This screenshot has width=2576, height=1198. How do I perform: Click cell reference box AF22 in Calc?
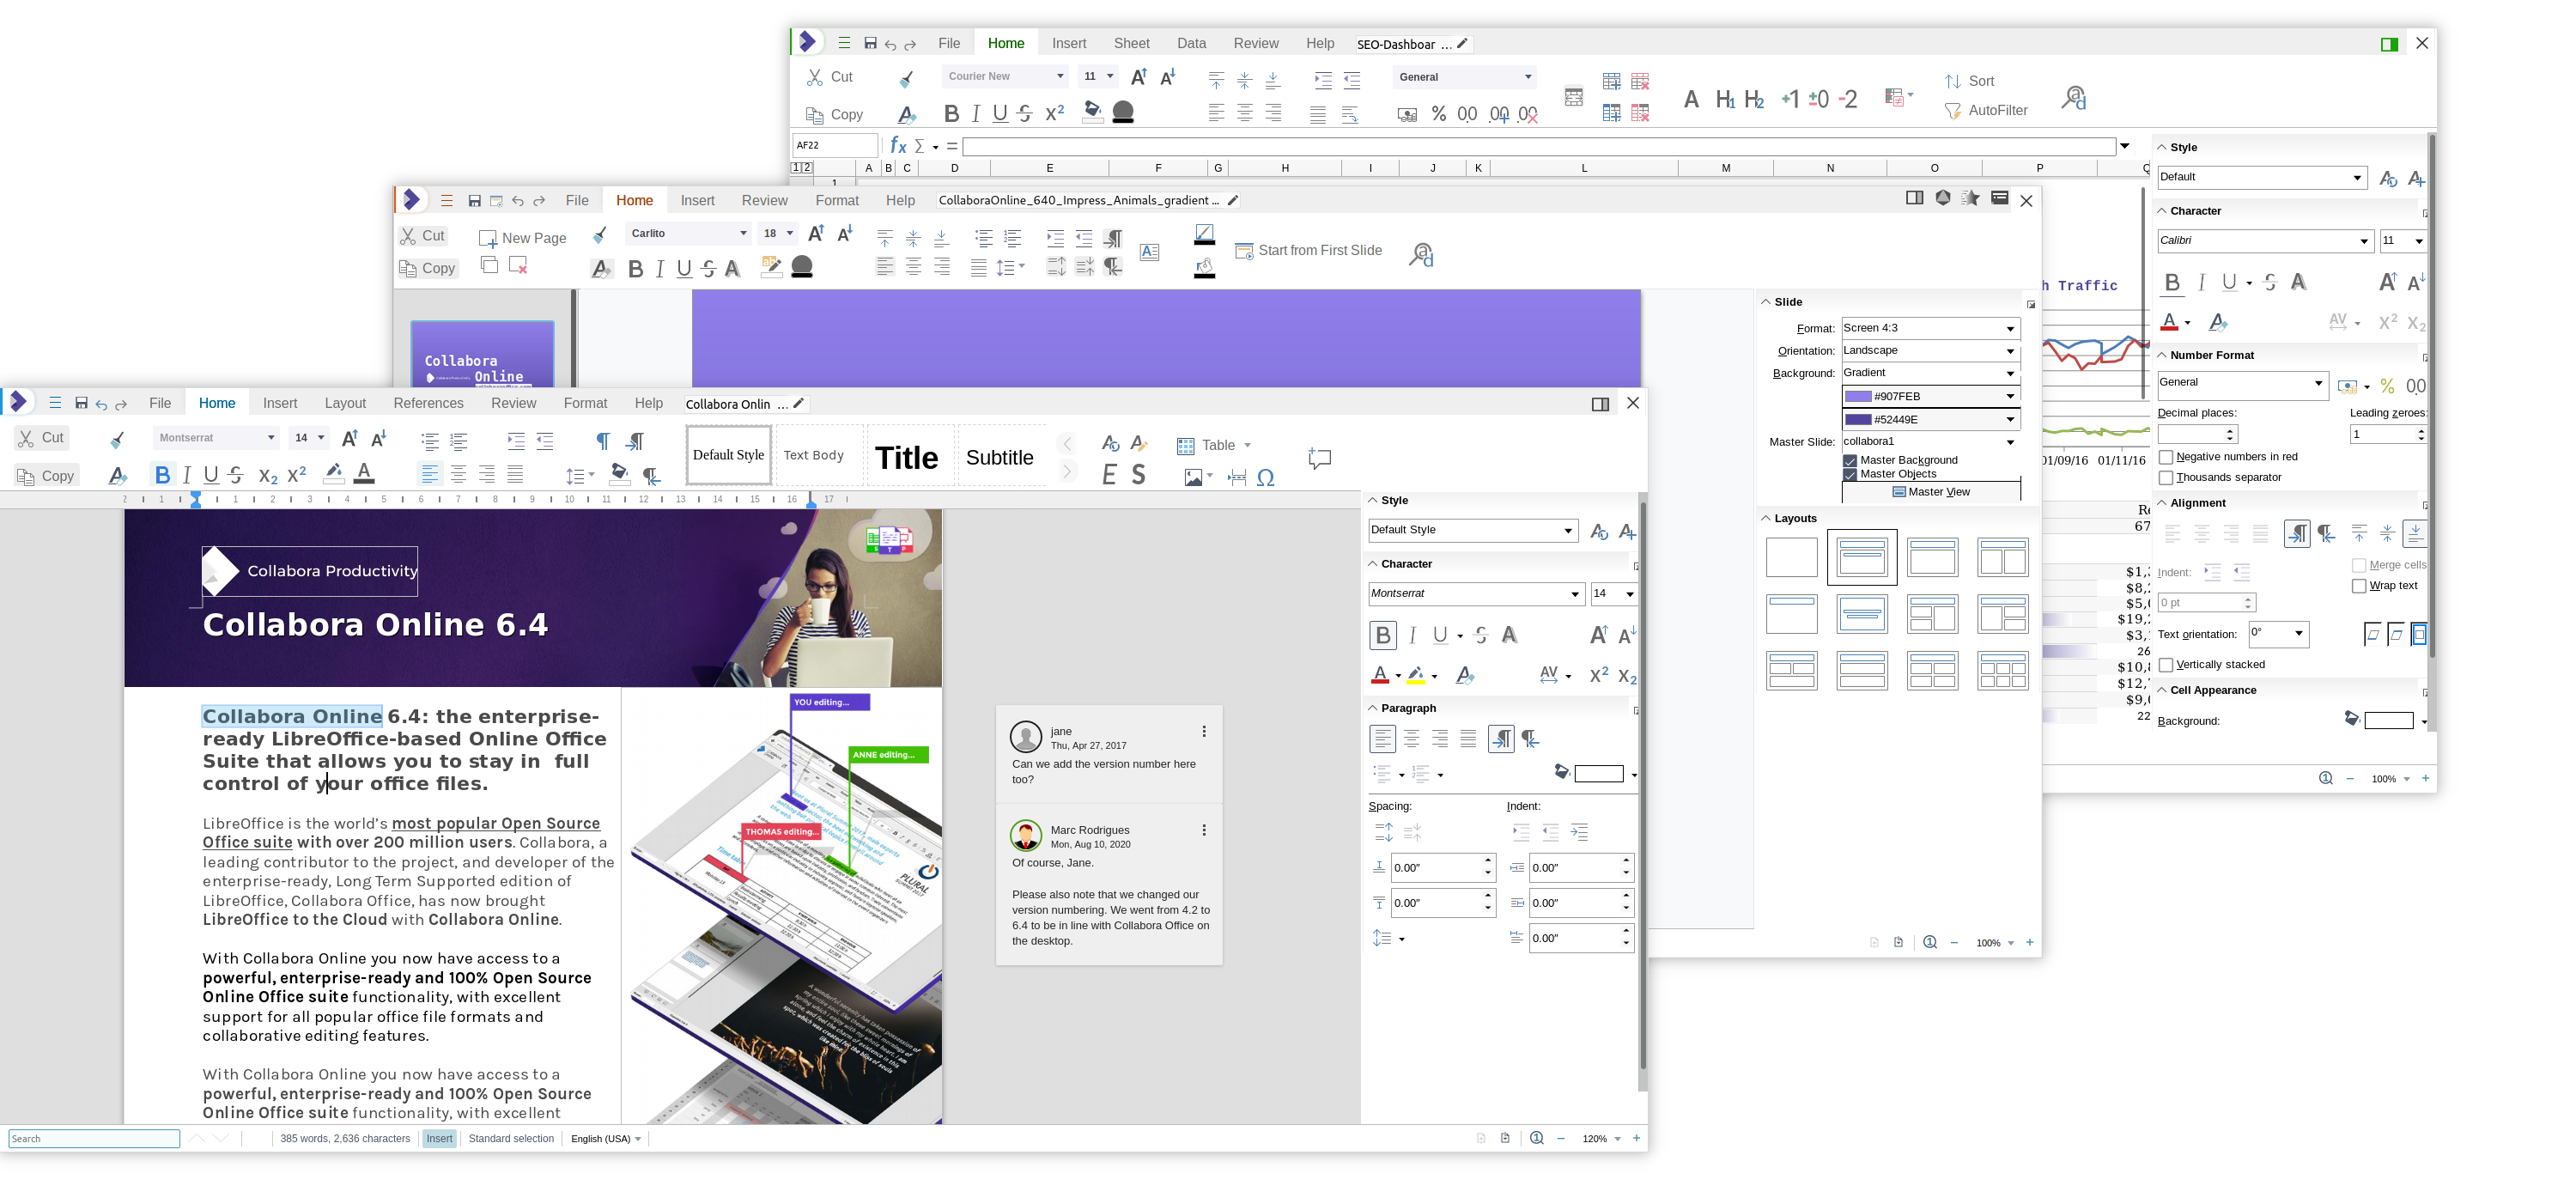click(x=835, y=146)
